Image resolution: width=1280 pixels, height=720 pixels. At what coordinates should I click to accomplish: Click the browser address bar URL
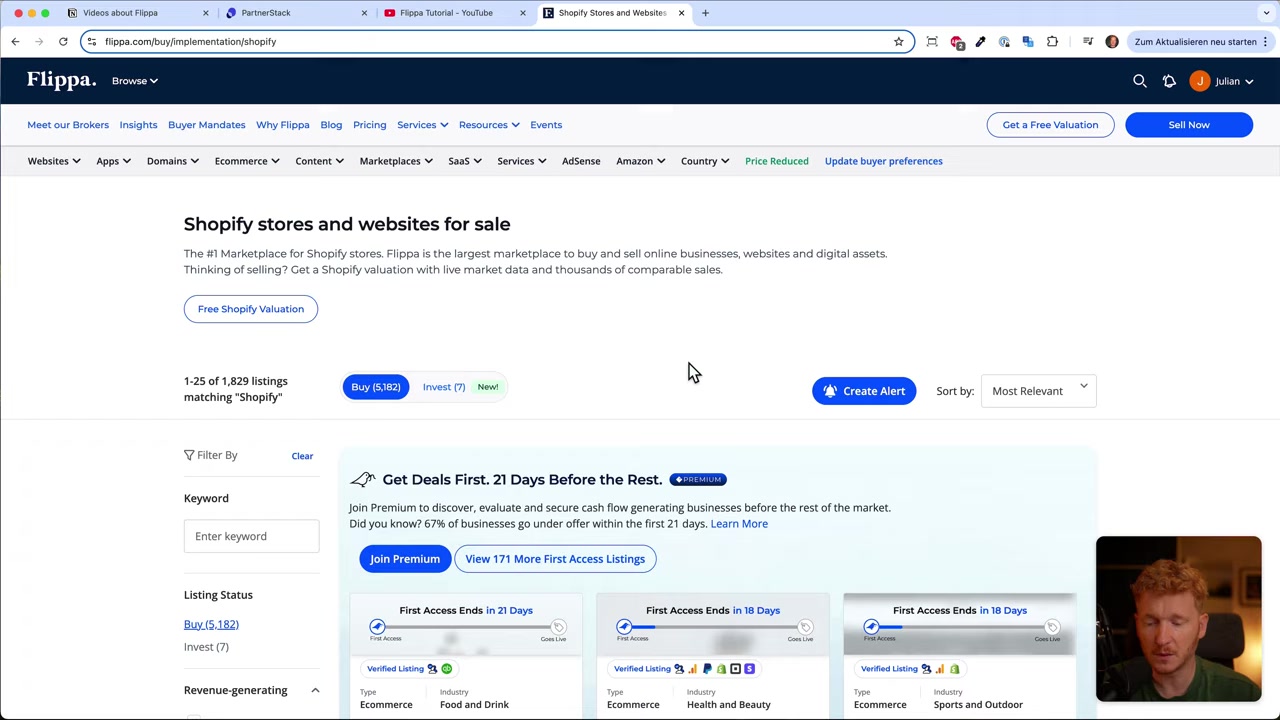[190, 42]
